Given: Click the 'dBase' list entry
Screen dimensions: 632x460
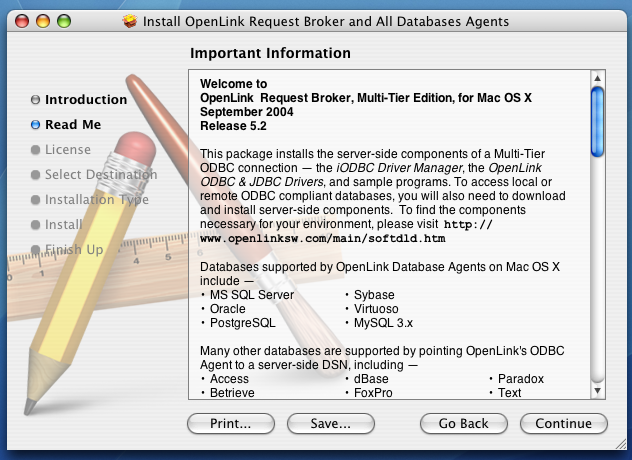Looking at the screenshot, I should pyautogui.click(x=371, y=379).
